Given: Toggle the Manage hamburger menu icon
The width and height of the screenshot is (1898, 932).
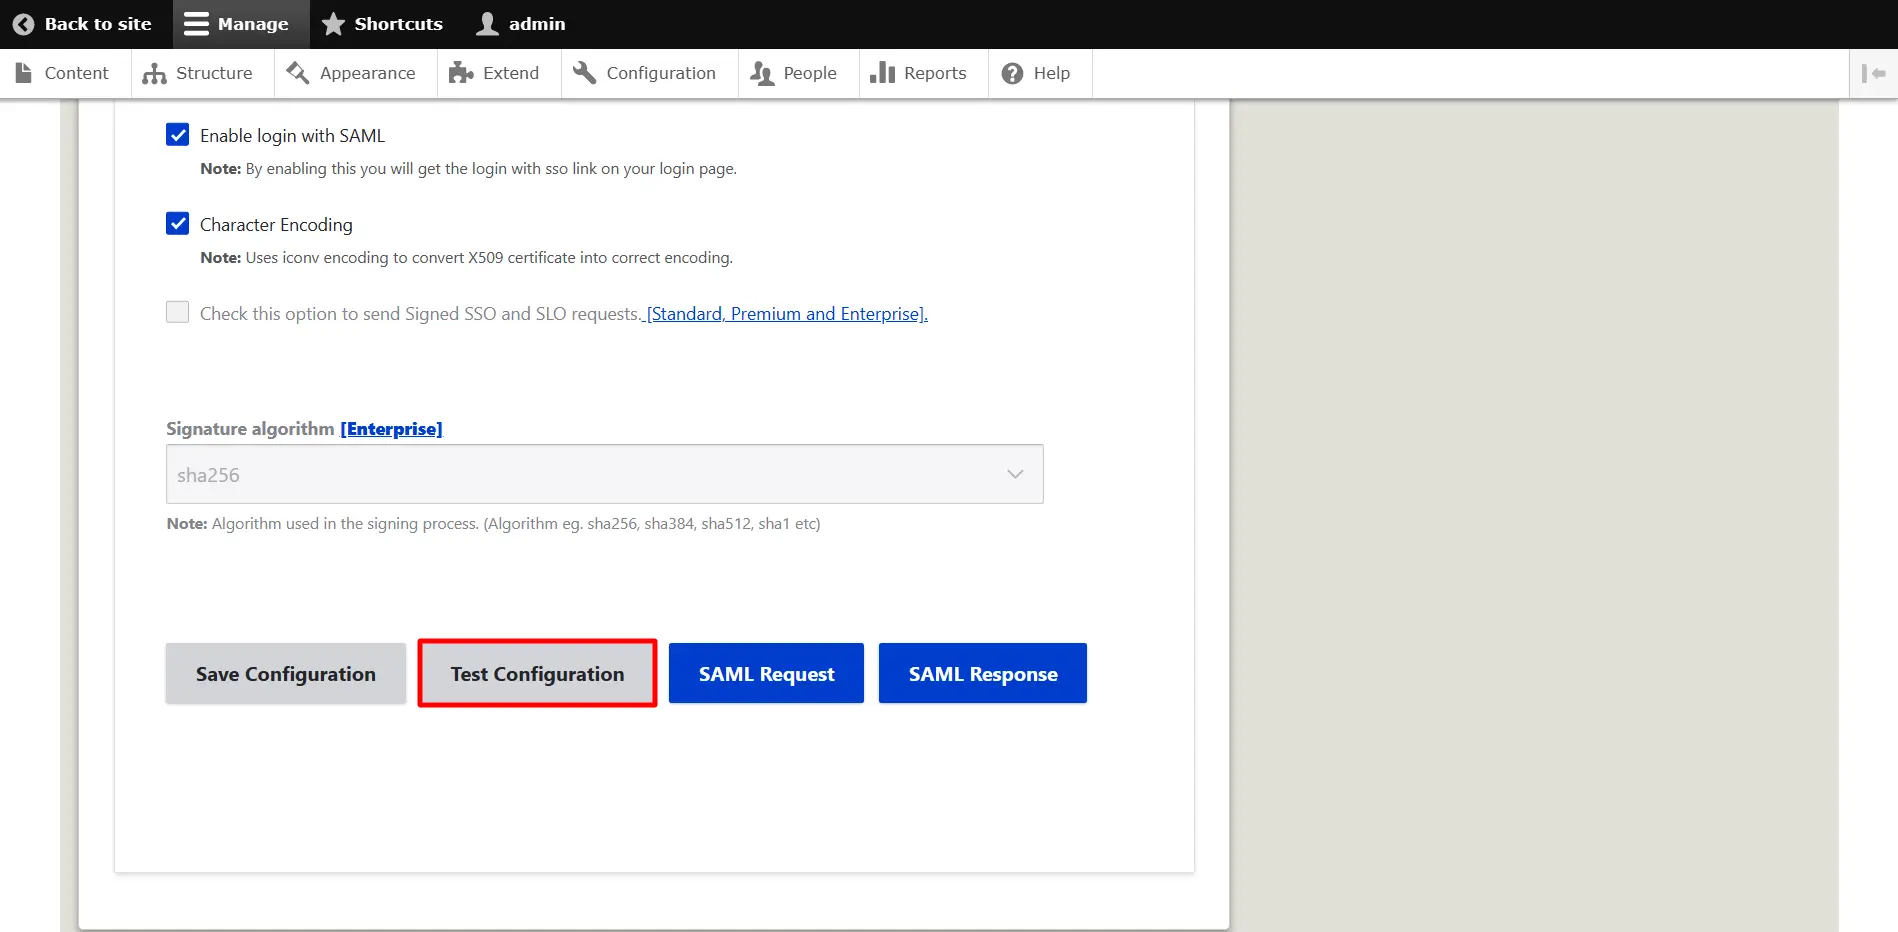Looking at the screenshot, I should (196, 24).
